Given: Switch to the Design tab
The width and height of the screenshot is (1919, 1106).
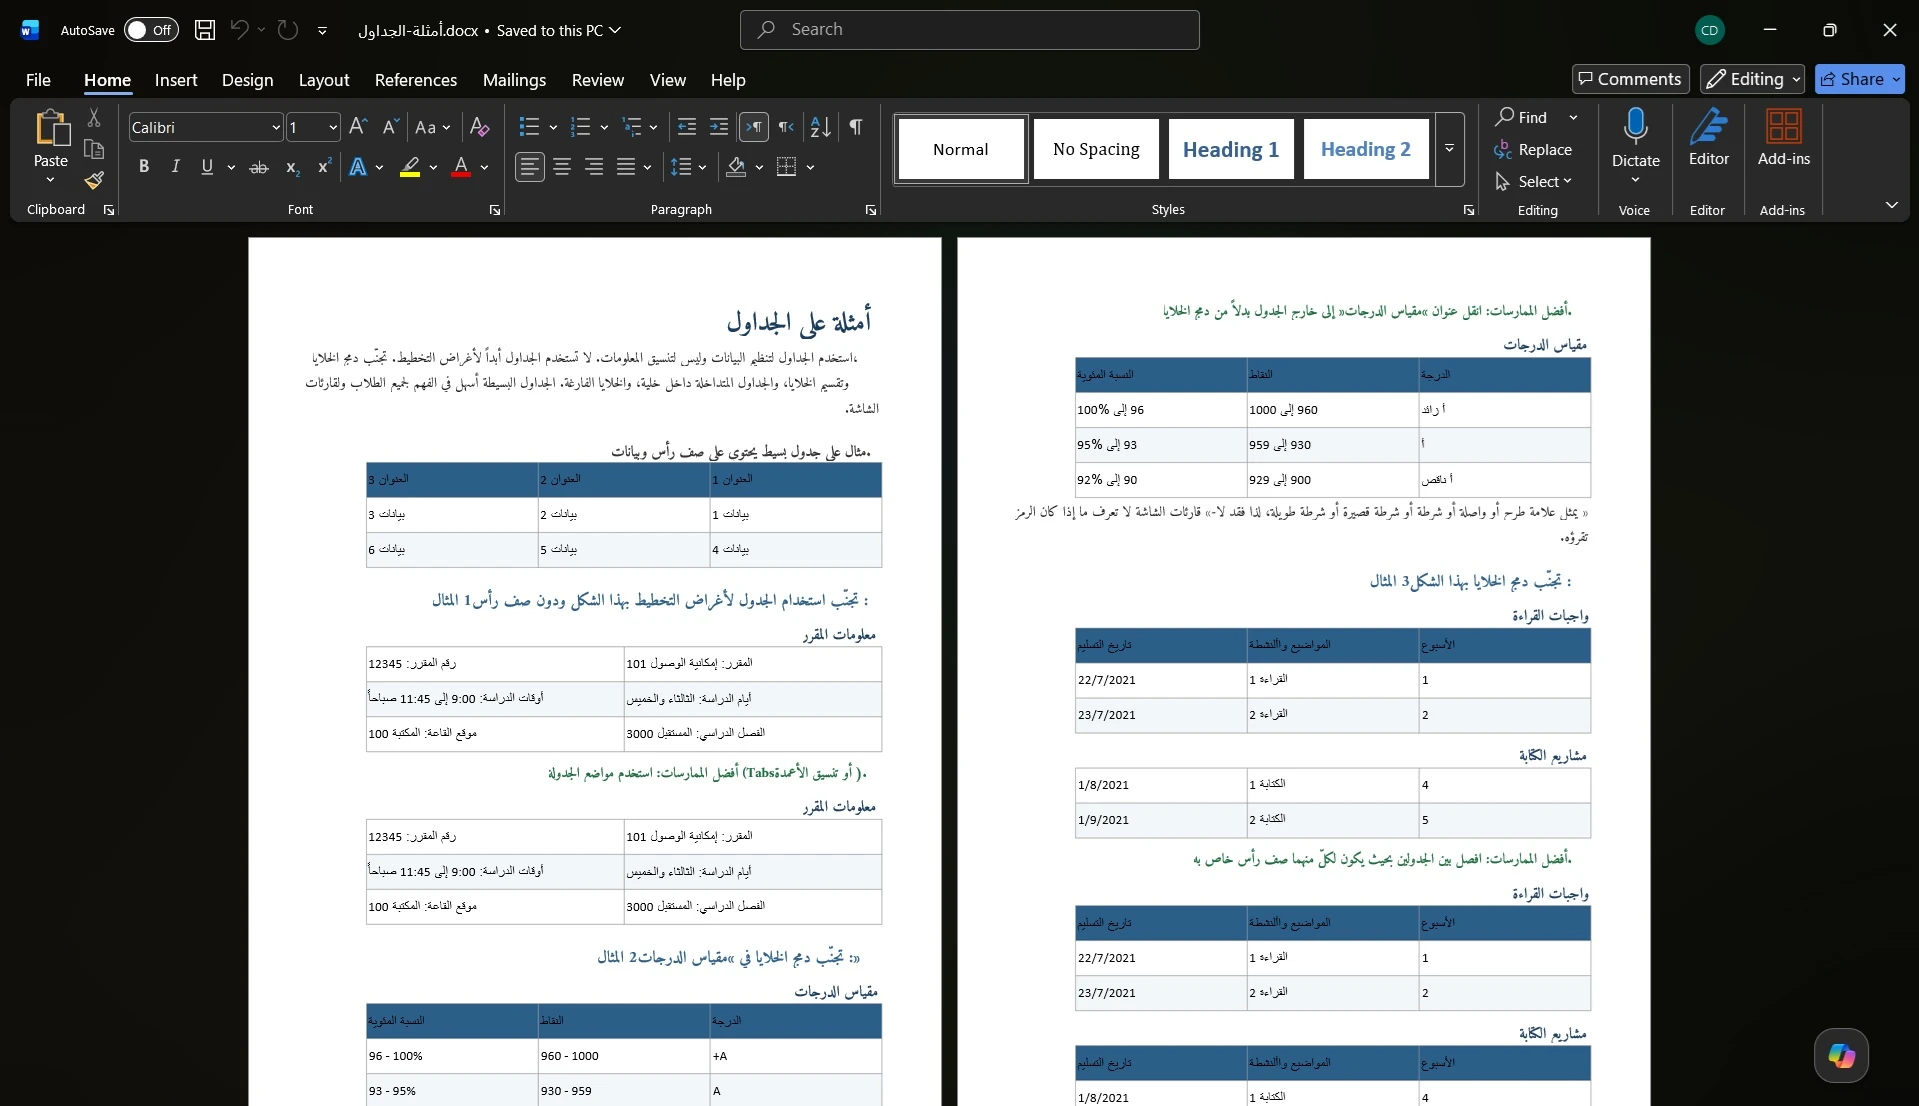Looking at the screenshot, I should (x=247, y=80).
